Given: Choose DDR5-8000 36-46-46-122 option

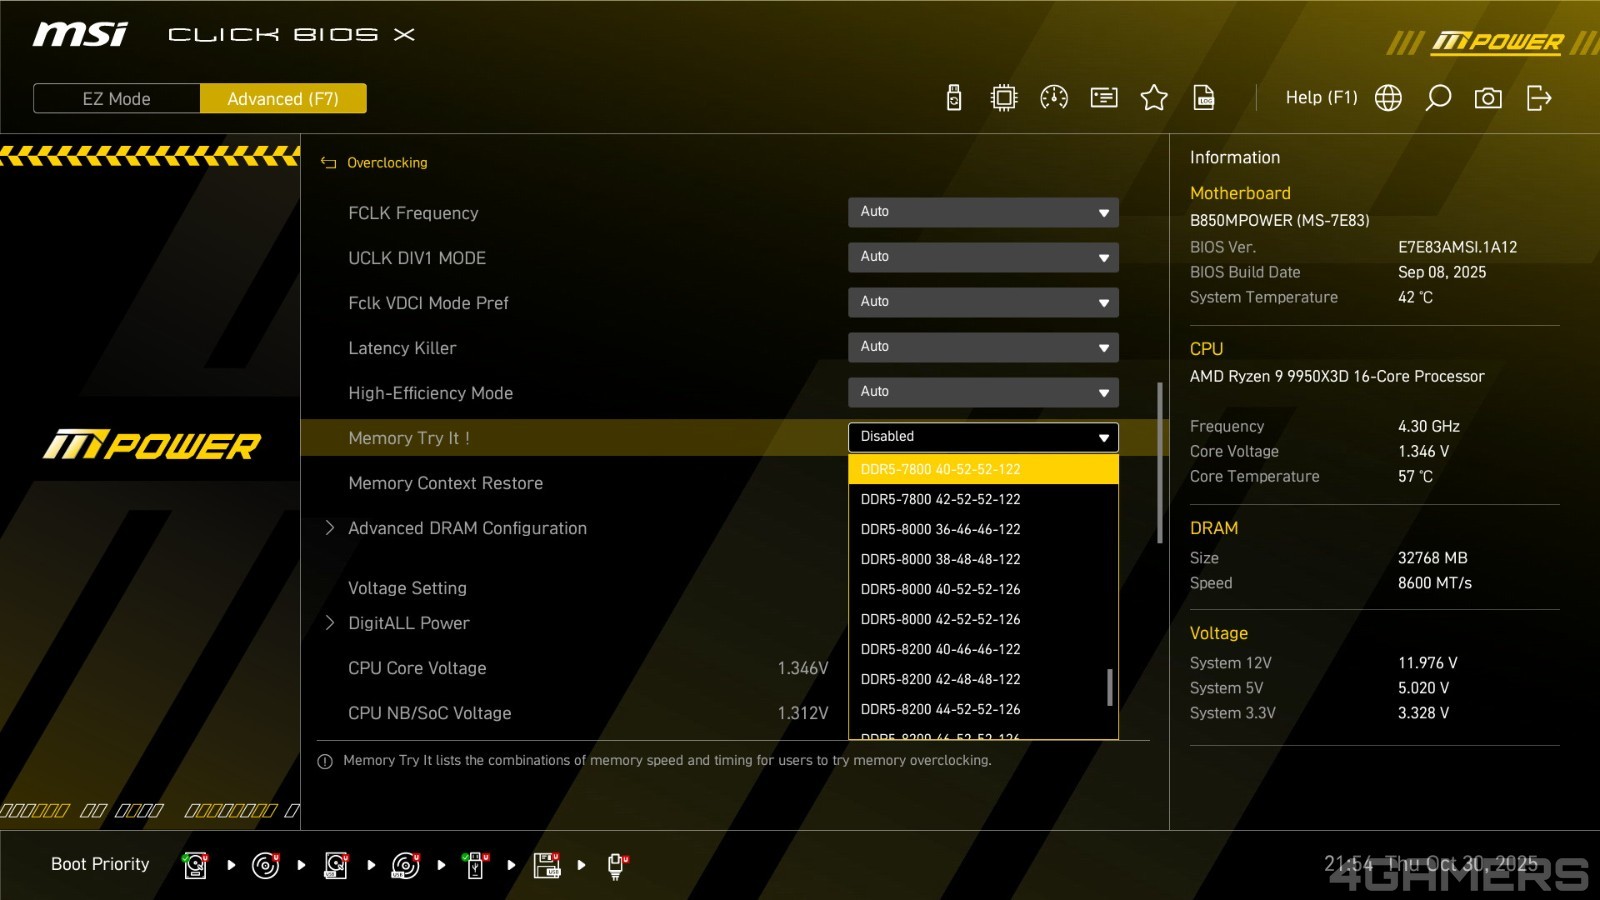Looking at the screenshot, I should tap(940, 529).
